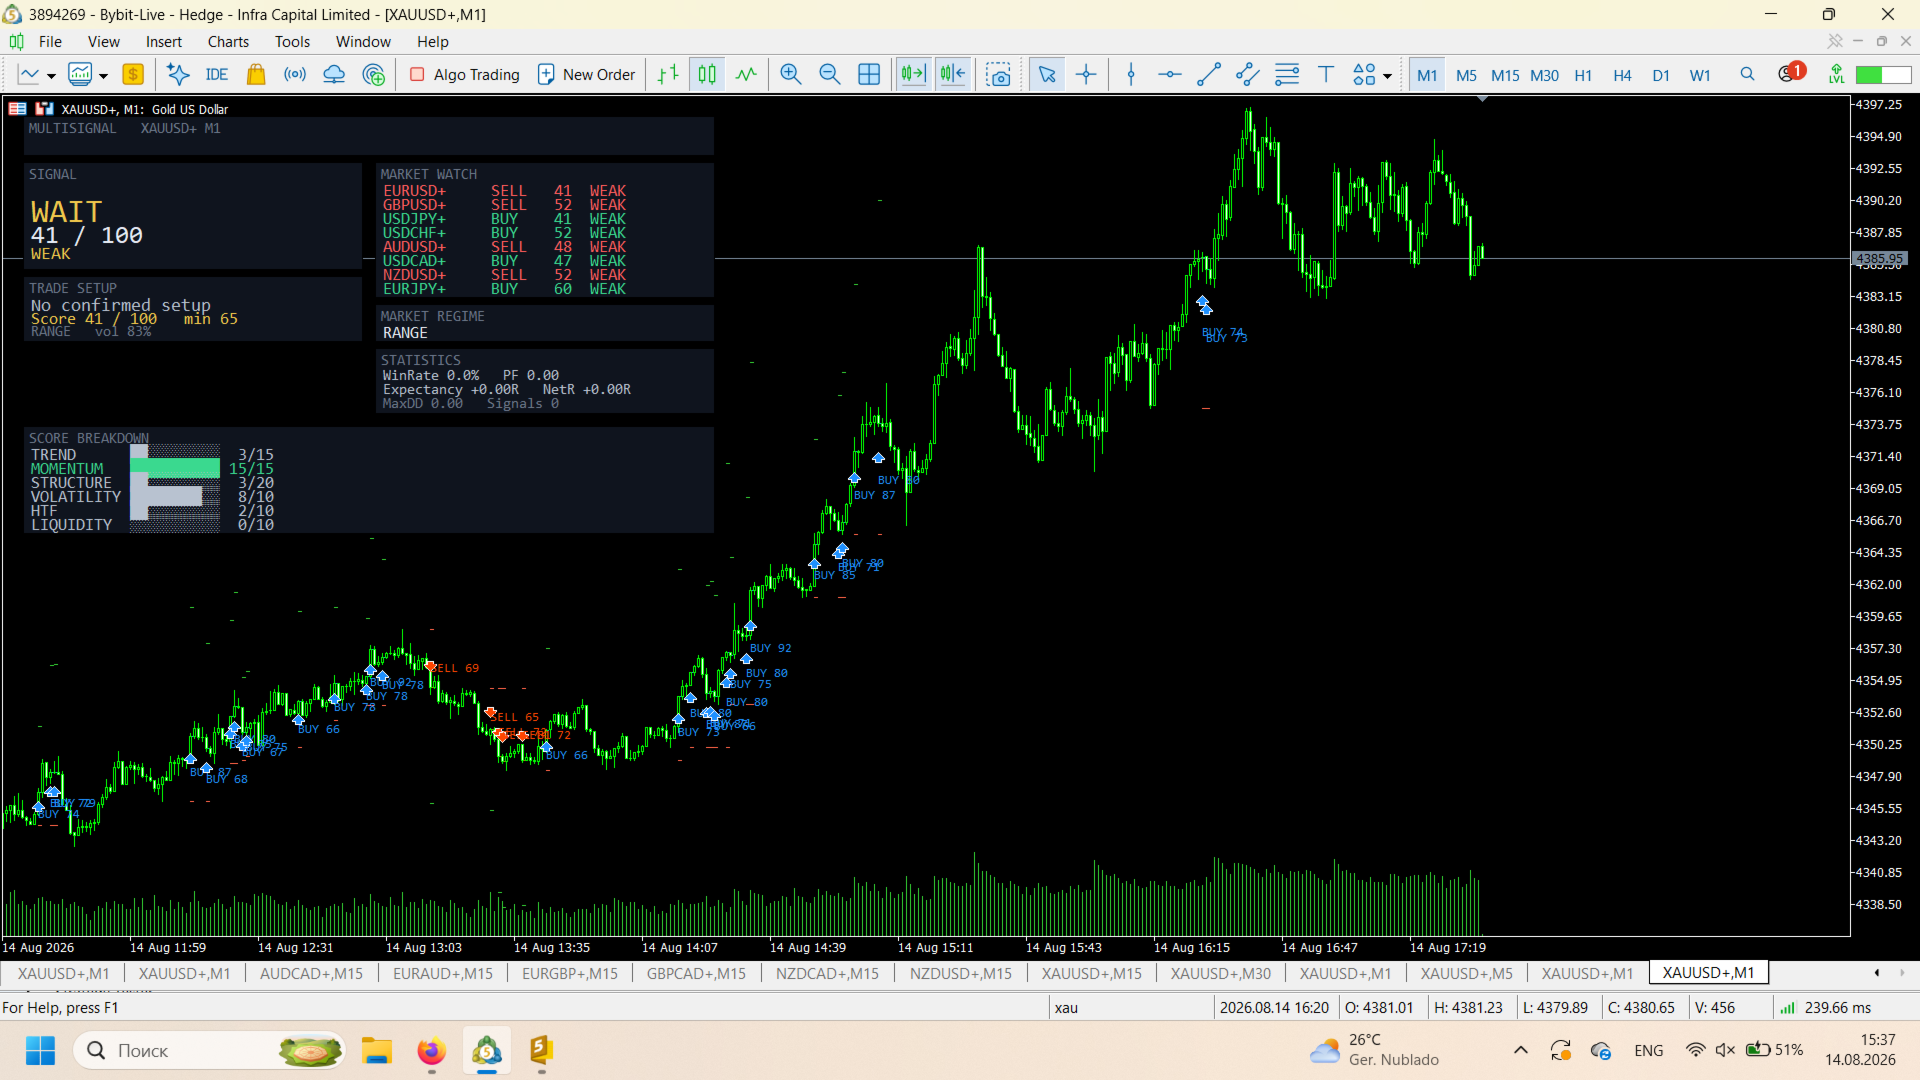The height and width of the screenshot is (1080, 1920).
Task: Show the dollar-sign Market Watch icon
Action: [133, 74]
